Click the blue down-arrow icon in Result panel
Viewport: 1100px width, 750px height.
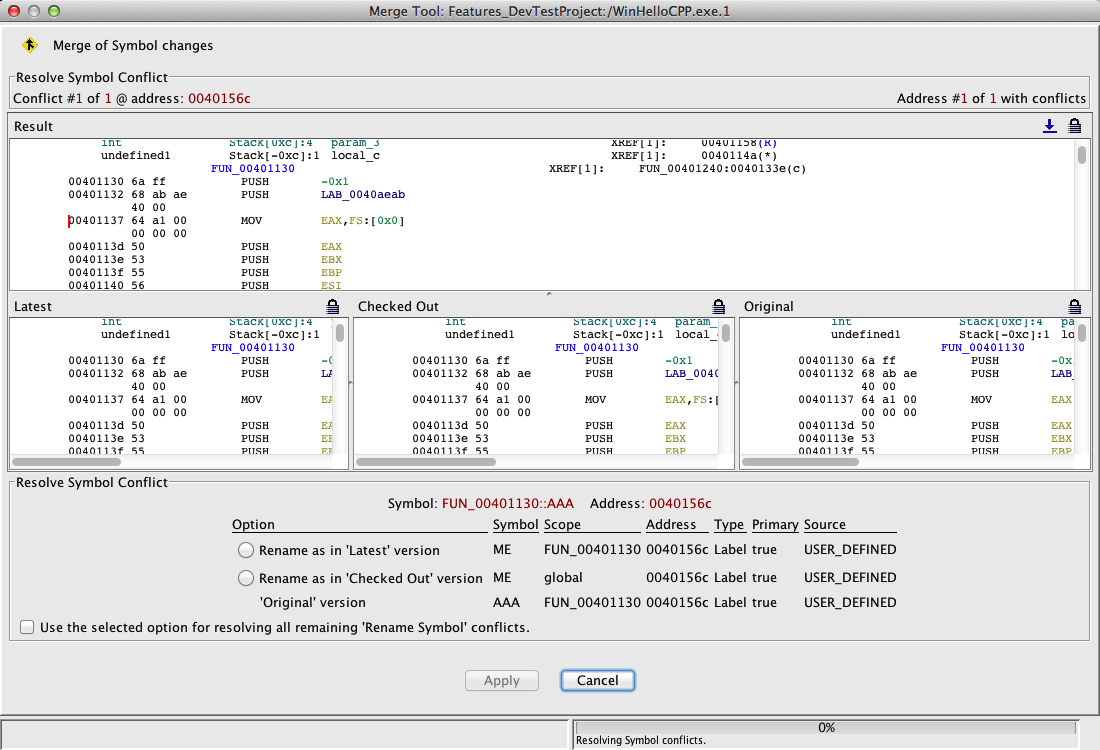1049,126
